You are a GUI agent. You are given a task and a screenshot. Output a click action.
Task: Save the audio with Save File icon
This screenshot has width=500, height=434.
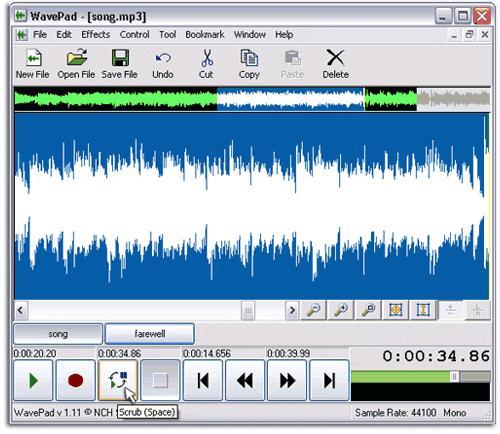(x=120, y=64)
